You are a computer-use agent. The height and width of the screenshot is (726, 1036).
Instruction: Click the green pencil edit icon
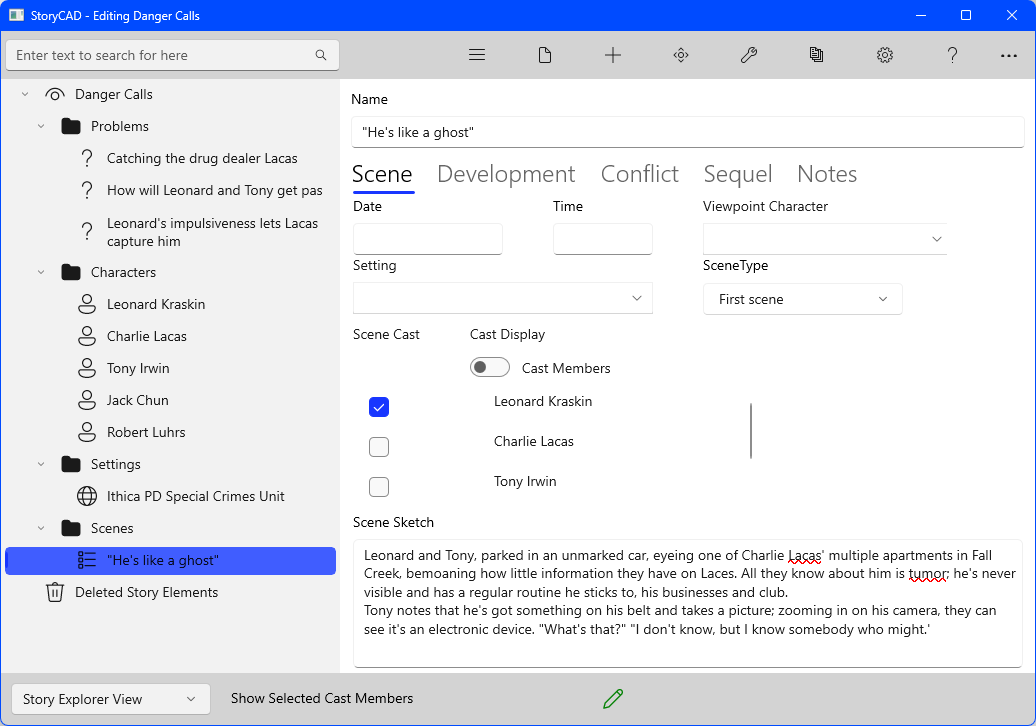613,699
